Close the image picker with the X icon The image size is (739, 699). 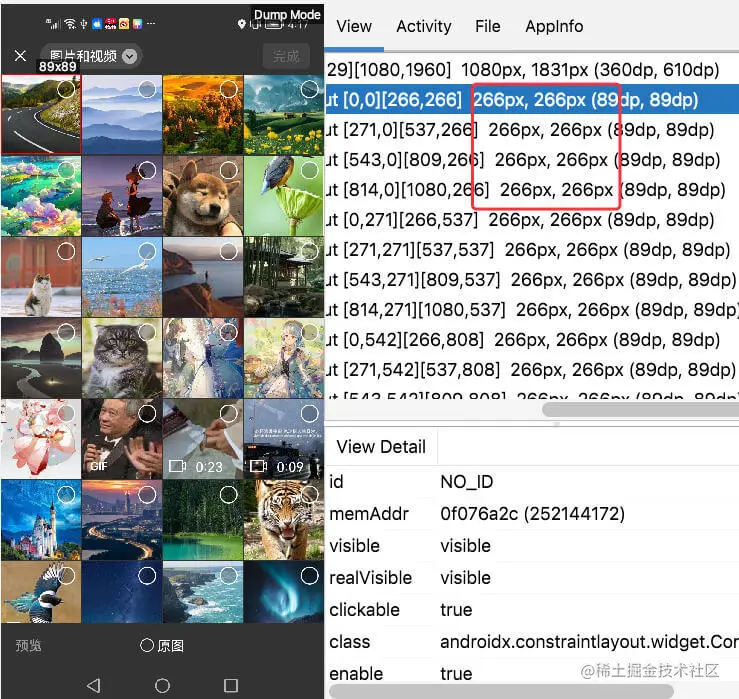tap(20, 56)
